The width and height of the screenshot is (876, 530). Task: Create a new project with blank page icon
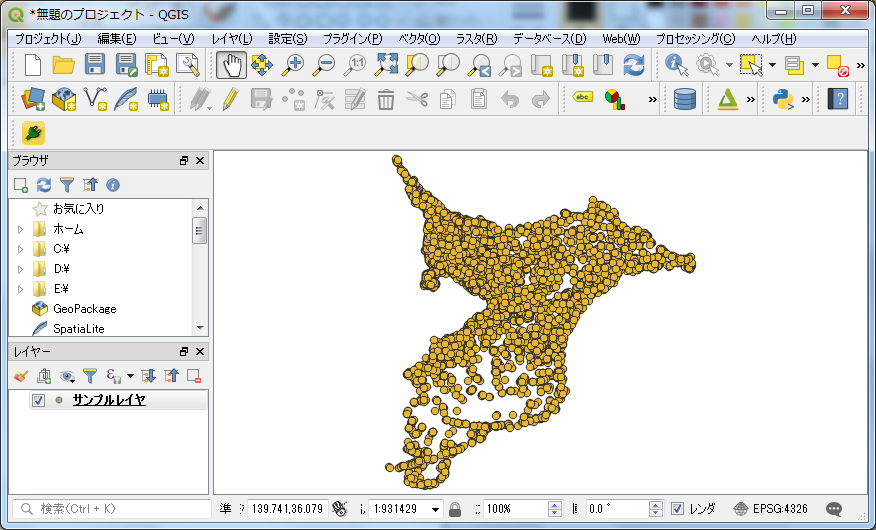click(x=33, y=65)
